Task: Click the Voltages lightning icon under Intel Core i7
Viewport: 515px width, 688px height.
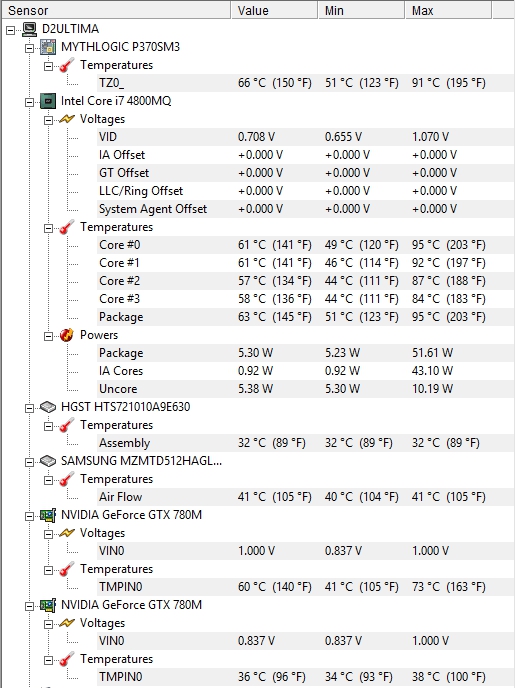Action: coord(67,119)
